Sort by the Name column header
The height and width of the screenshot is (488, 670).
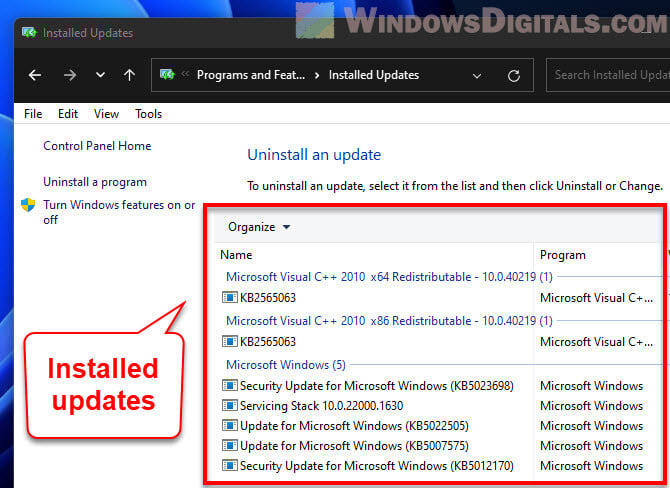tap(236, 255)
